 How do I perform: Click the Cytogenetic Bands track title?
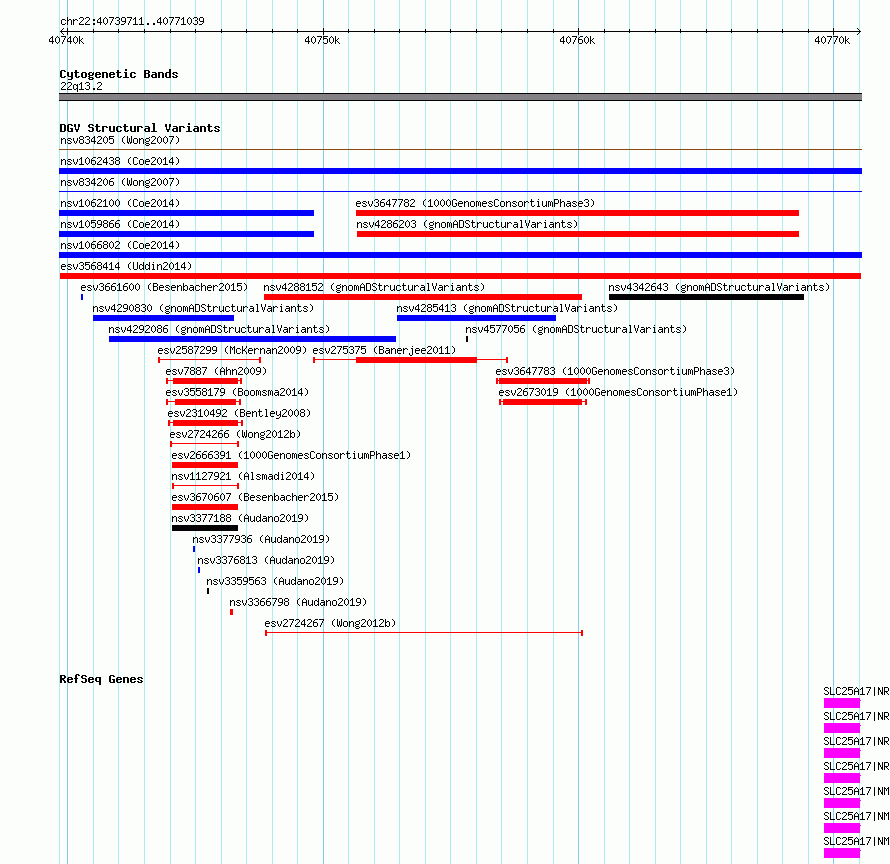119,74
